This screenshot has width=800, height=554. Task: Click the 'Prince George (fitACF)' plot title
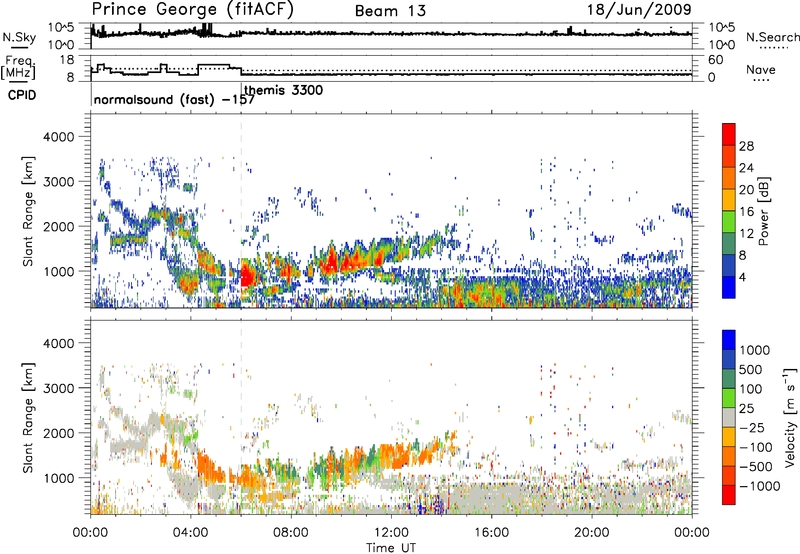coord(193,10)
